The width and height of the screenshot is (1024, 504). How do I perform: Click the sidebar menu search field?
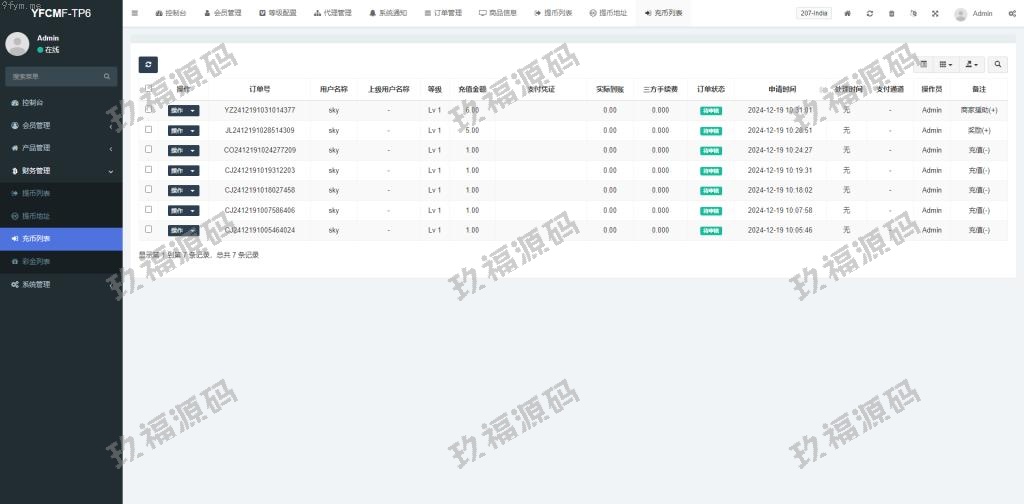pos(55,76)
